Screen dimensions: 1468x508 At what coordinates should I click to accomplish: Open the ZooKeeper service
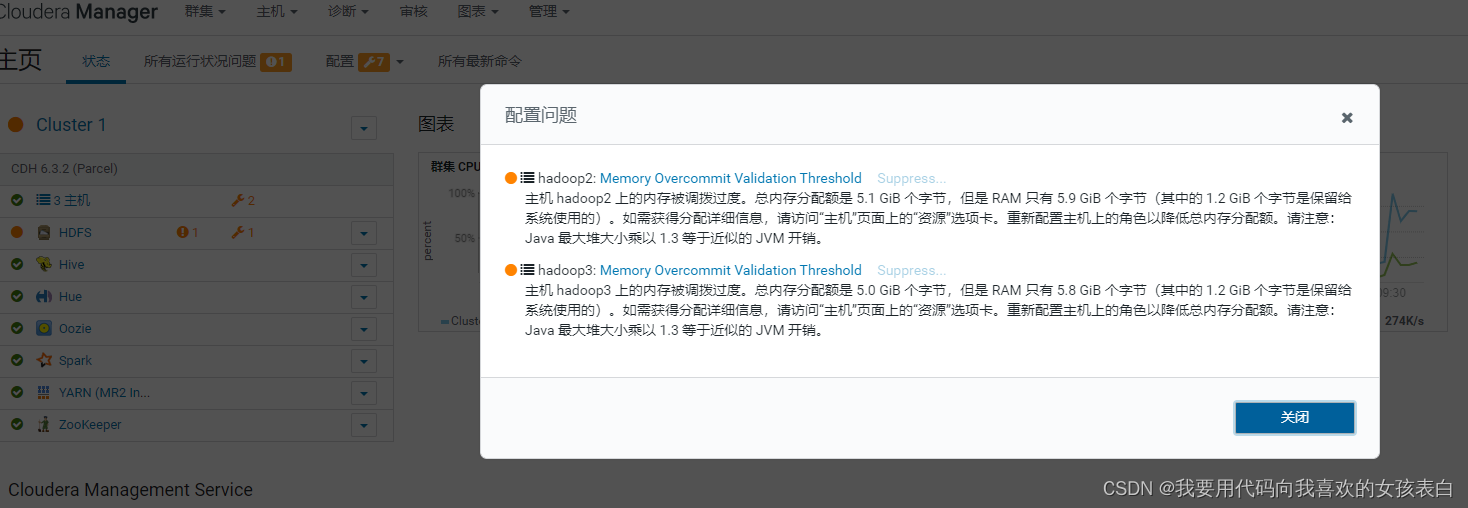tap(90, 425)
